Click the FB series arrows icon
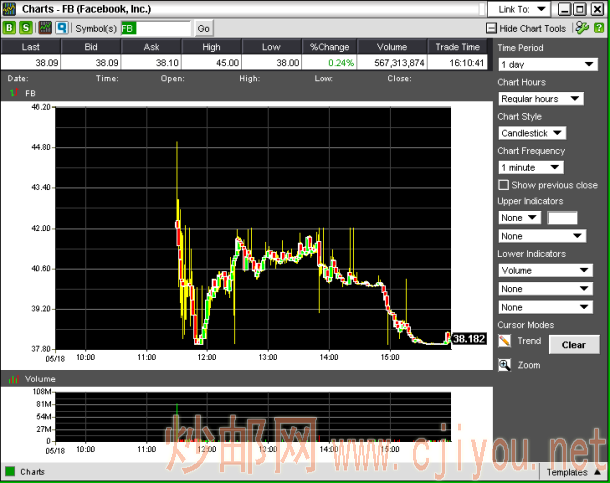This screenshot has height=483, width=610. tap(14, 93)
